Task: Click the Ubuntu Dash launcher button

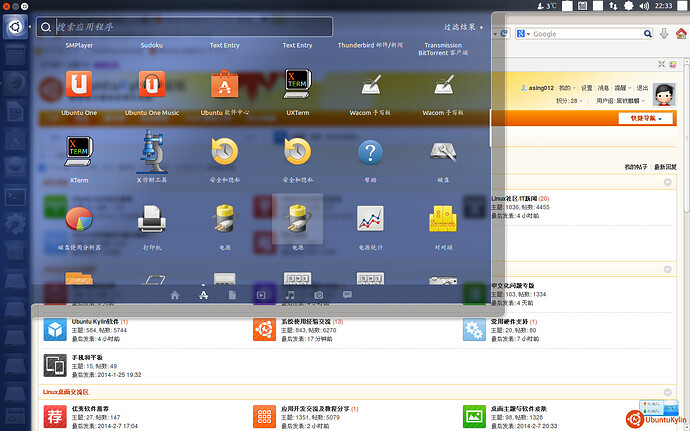Action: tap(15, 27)
